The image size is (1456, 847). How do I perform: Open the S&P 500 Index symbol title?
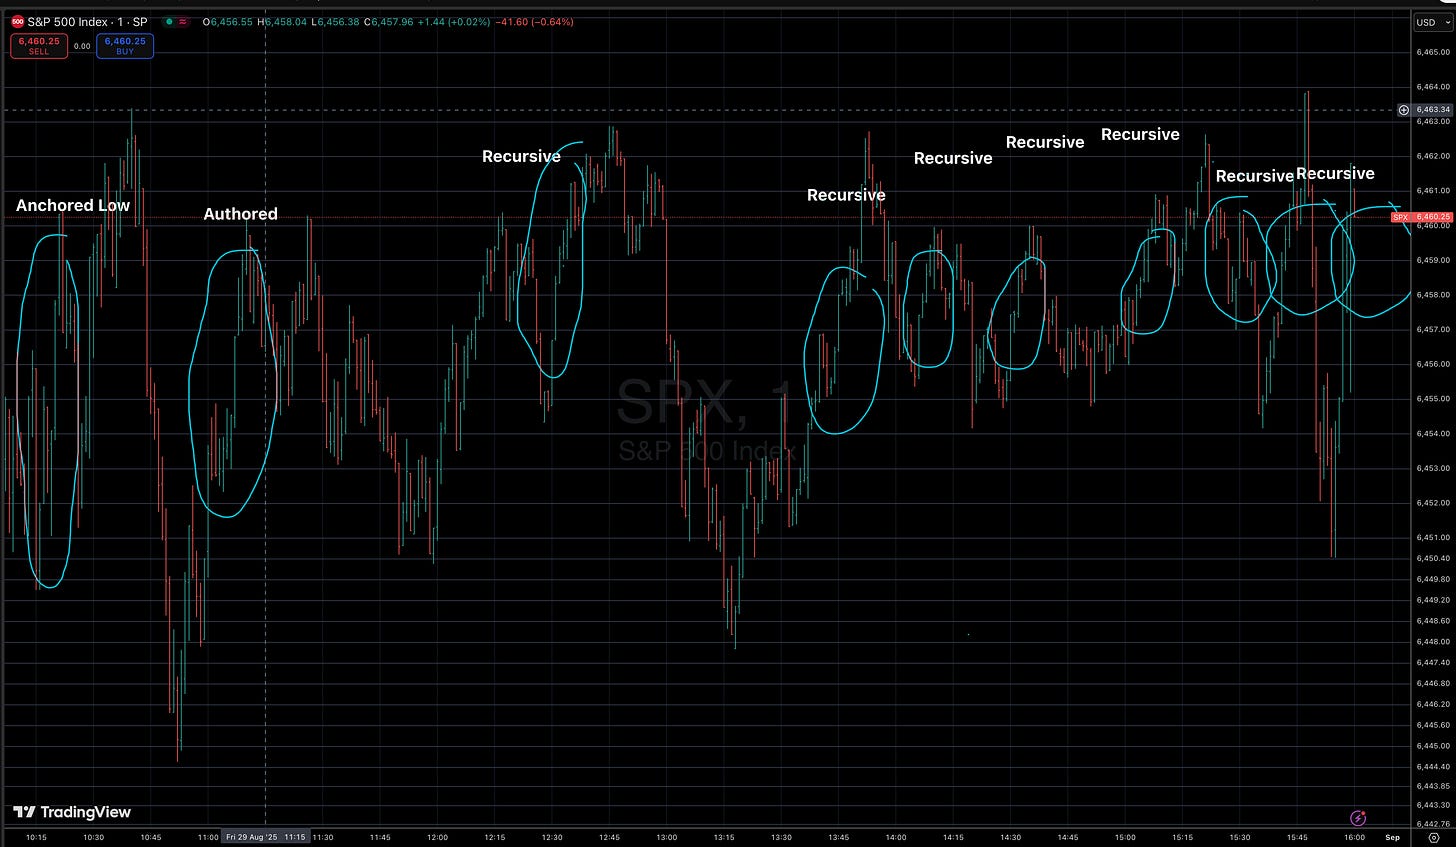click(87, 21)
